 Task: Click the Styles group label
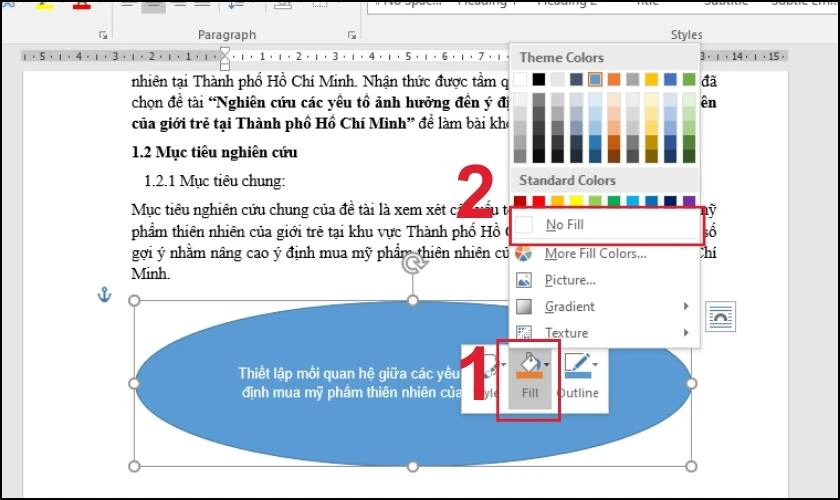click(x=686, y=35)
